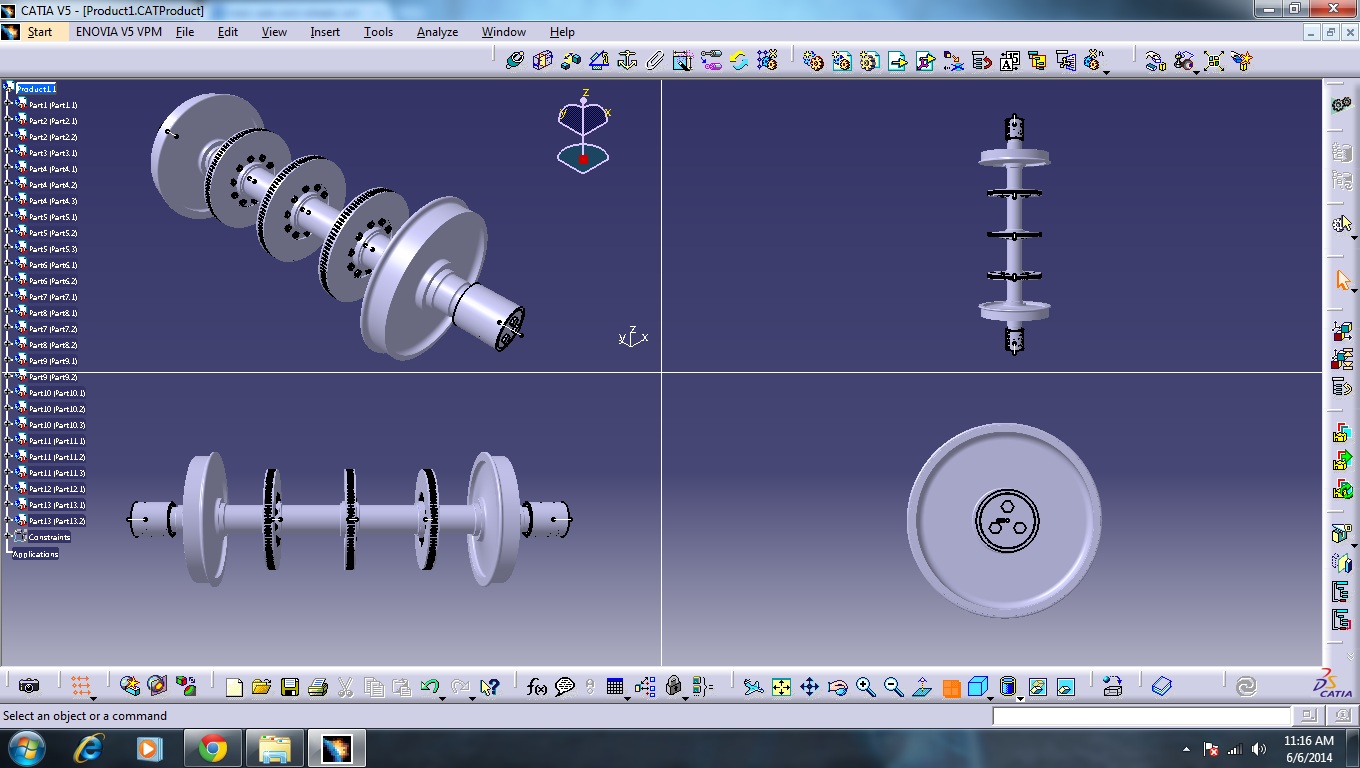Click the 3D compass in isometric view
Screen dimensions: 1360x768
coord(584,131)
